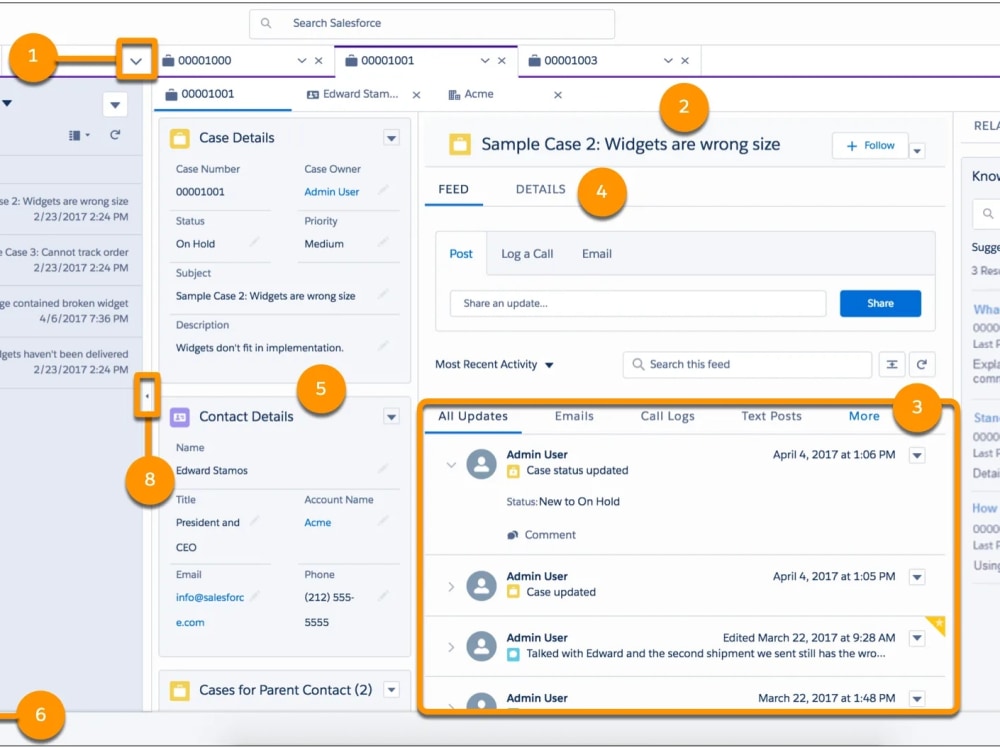The image size is (1000, 750).
Task: Expand the first Admin User feed item chevron
Action: tap(451, 464)
